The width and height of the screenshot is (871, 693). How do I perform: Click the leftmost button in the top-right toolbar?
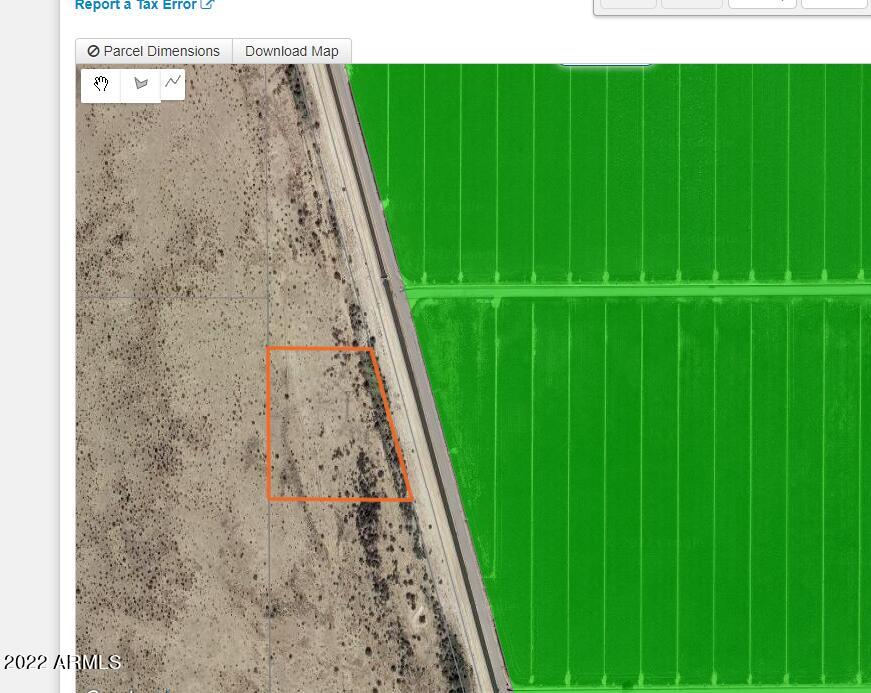[x=628, y=2]
